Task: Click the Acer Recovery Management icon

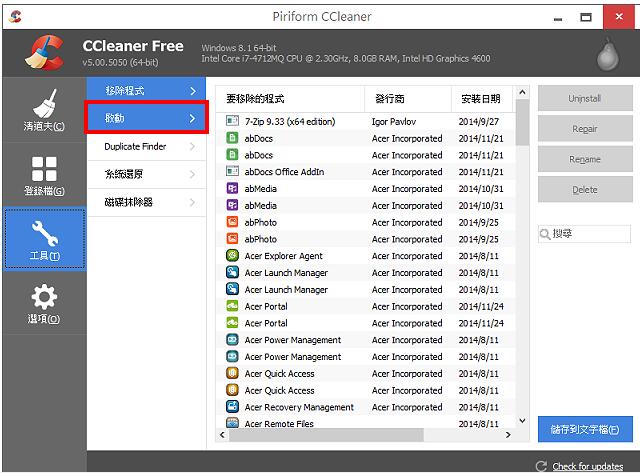Action: pyautogui.click(x=232, y=406)
